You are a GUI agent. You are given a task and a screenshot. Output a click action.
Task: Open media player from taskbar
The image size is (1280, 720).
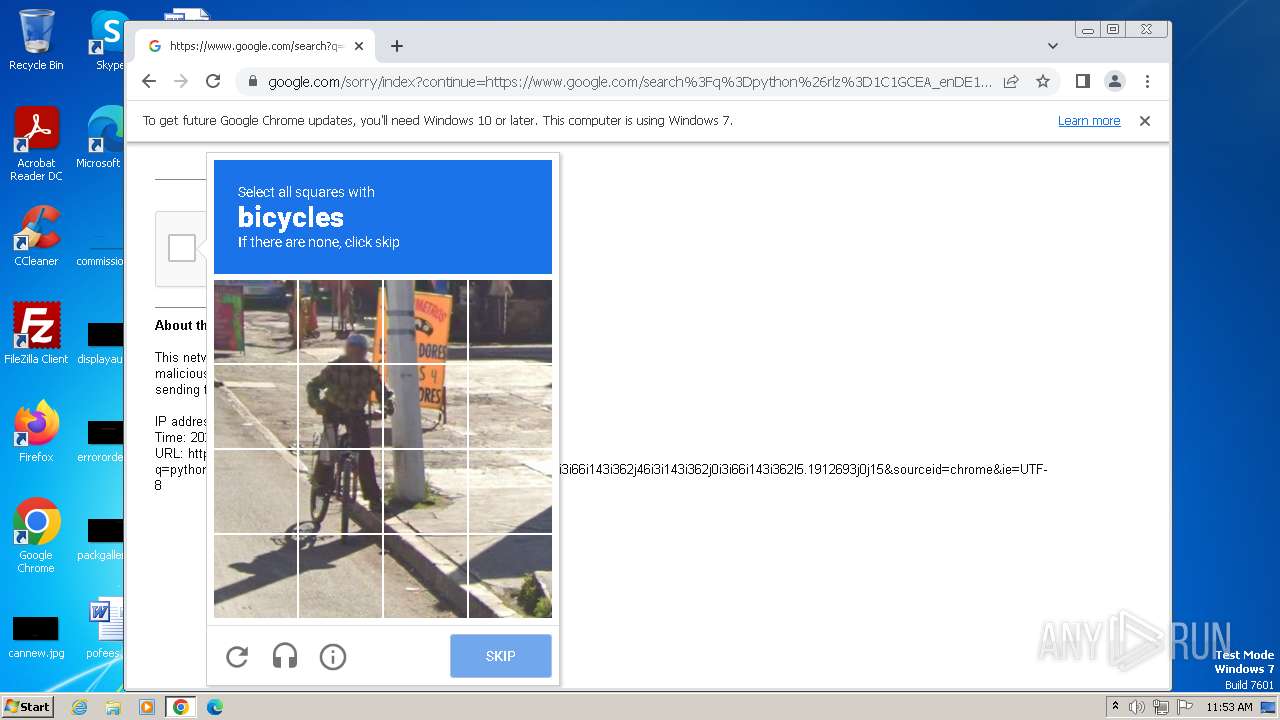[x=146, y=707]
